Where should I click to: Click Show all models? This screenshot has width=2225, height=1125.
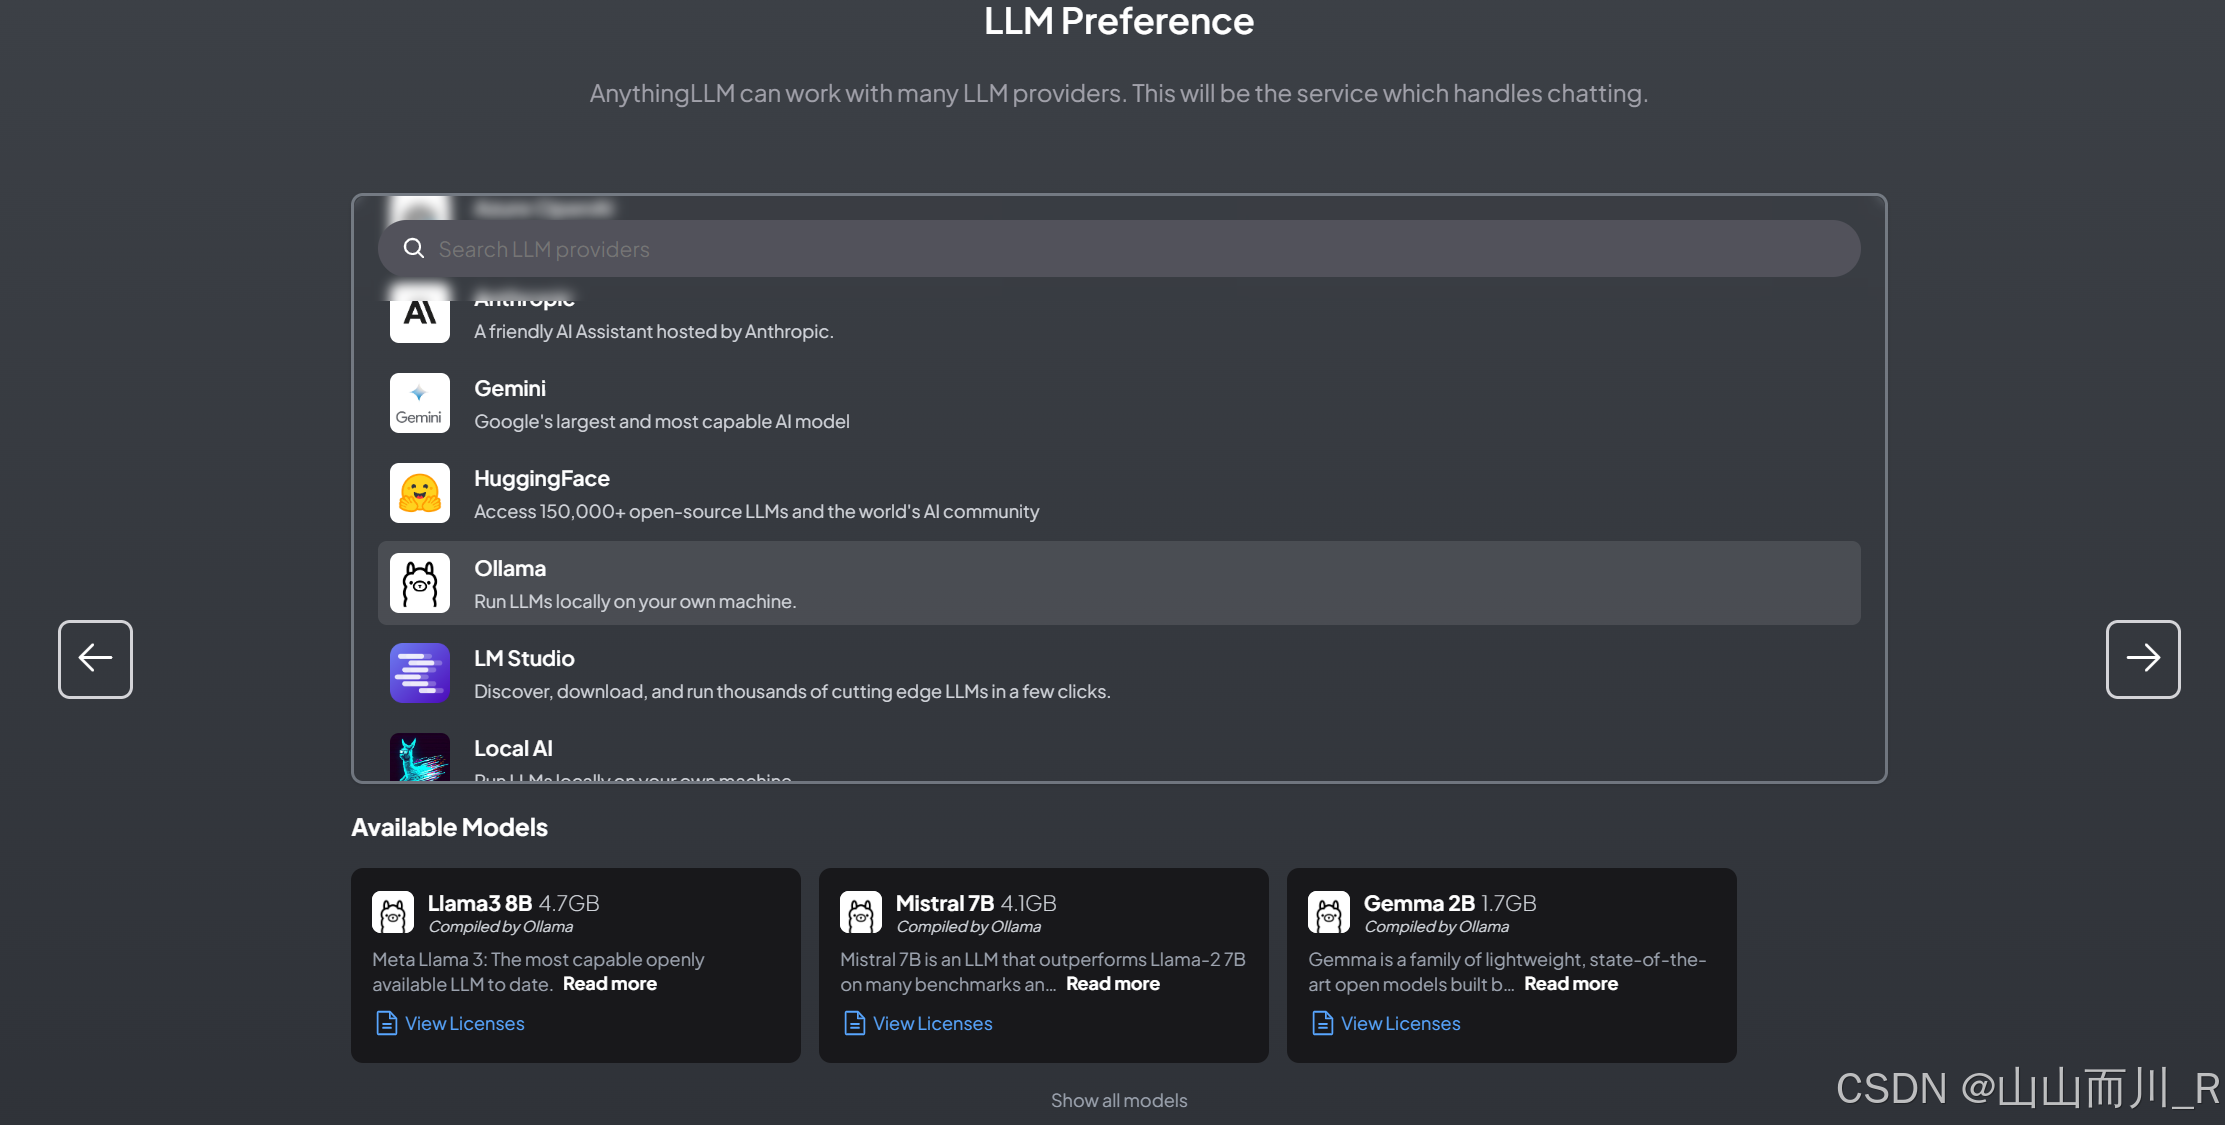click(x=1119, y=1100)
